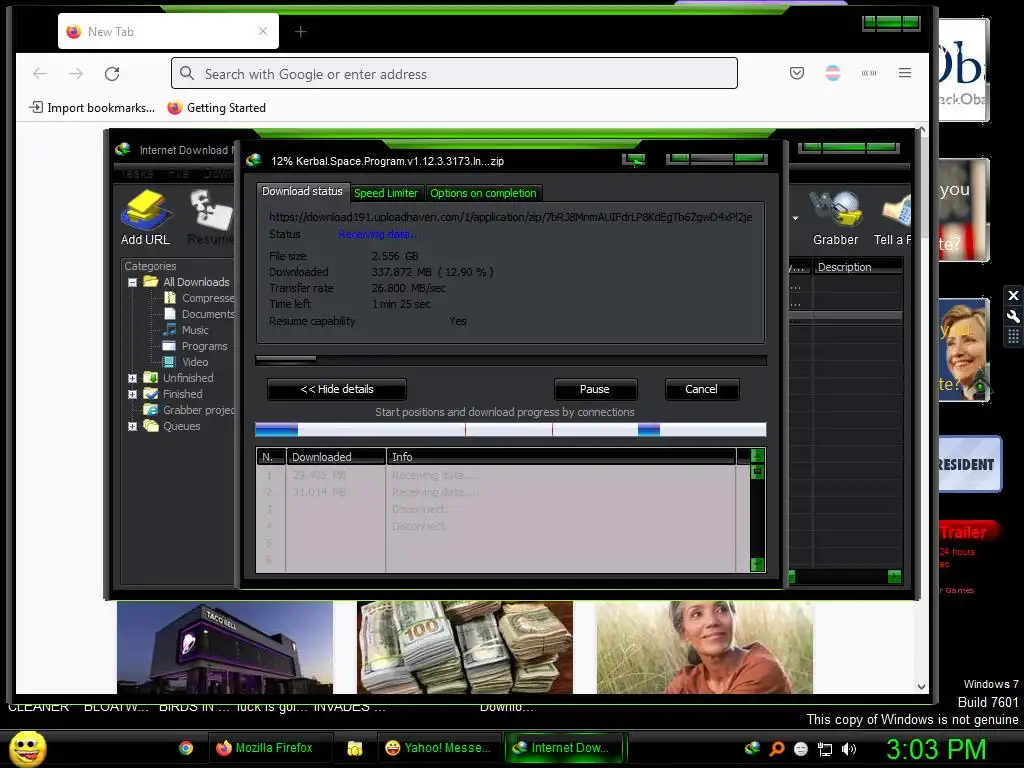
Task: Click the Firefox back arrow
Action: [40, 73]
